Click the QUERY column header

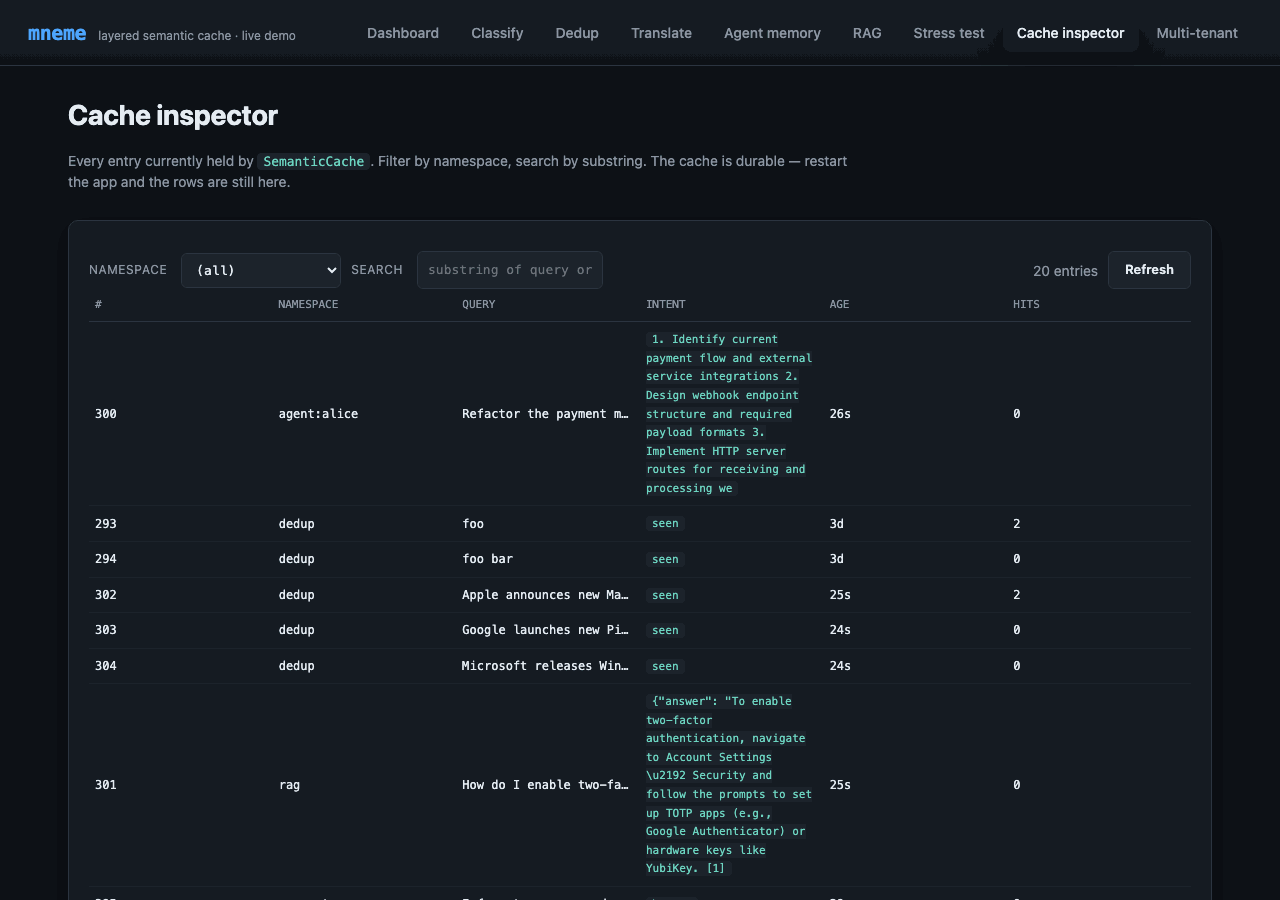tap(478, 304)
